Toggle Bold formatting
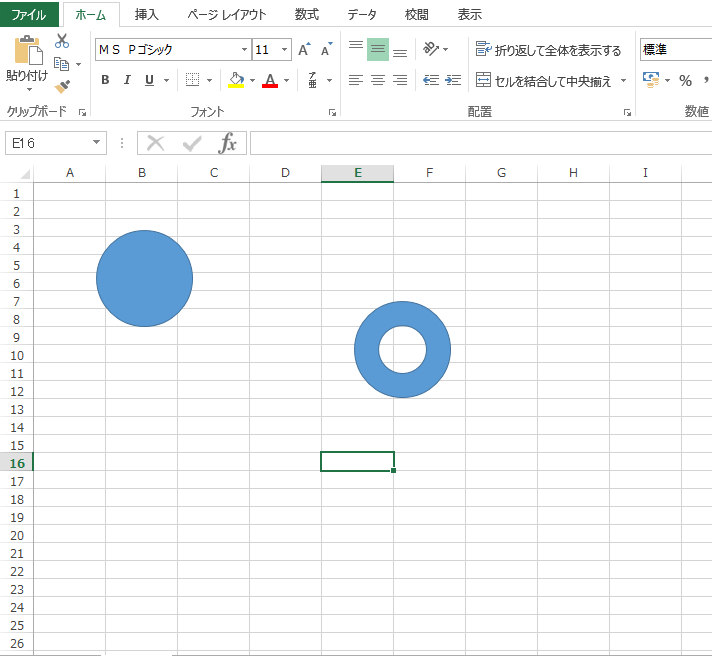The width and height of the screenshot is (712, 656). [105, 80]
